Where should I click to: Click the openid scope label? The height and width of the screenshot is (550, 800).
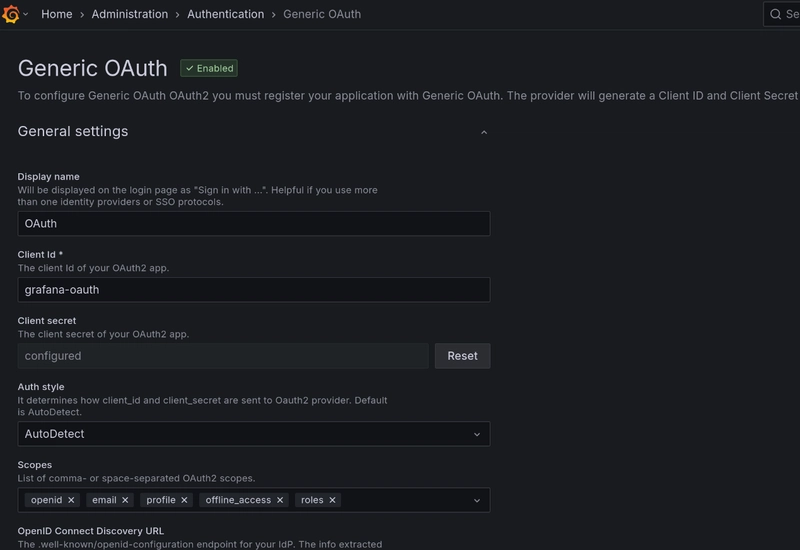(x=46, y=501)
